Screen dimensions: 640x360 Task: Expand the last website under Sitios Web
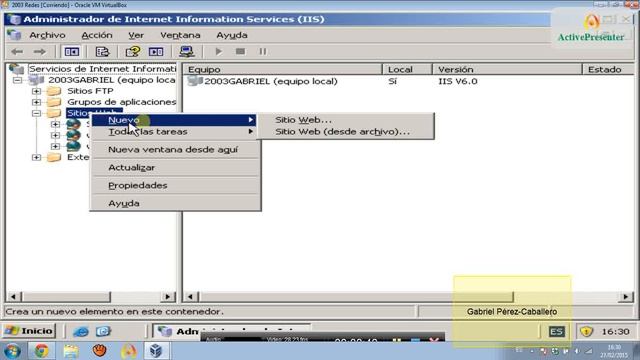click(56, 146)
